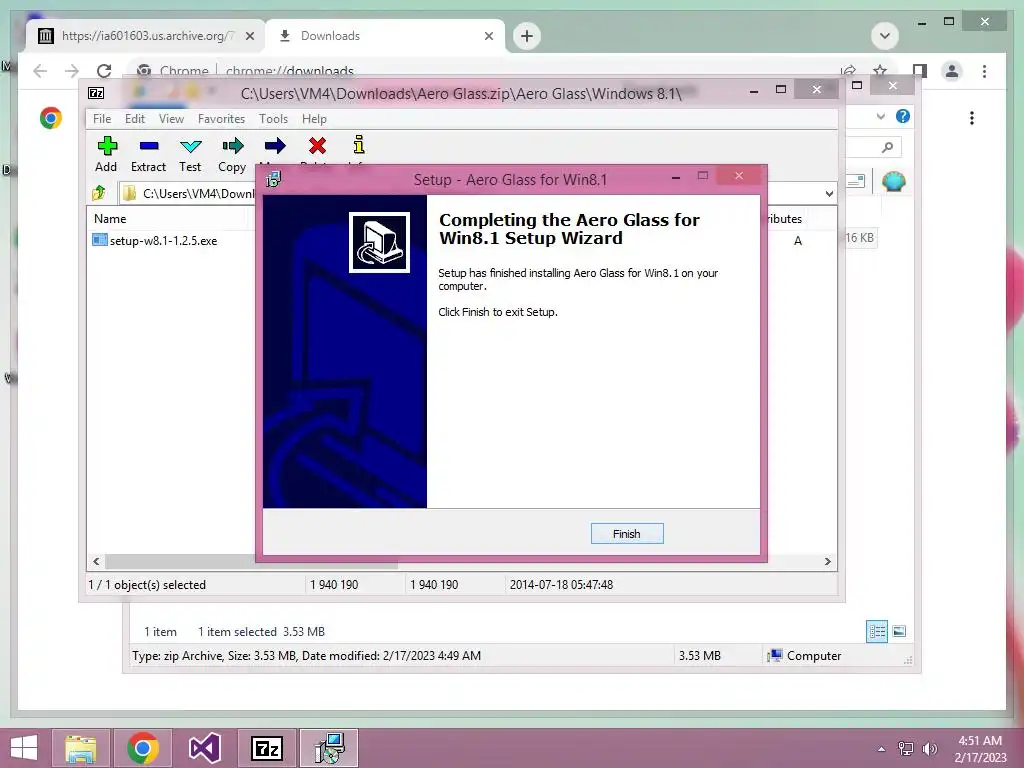Image resolution: width=1024 pixels, height=768 pixels.
Task: Click the network tray icon
Action: 905,749
